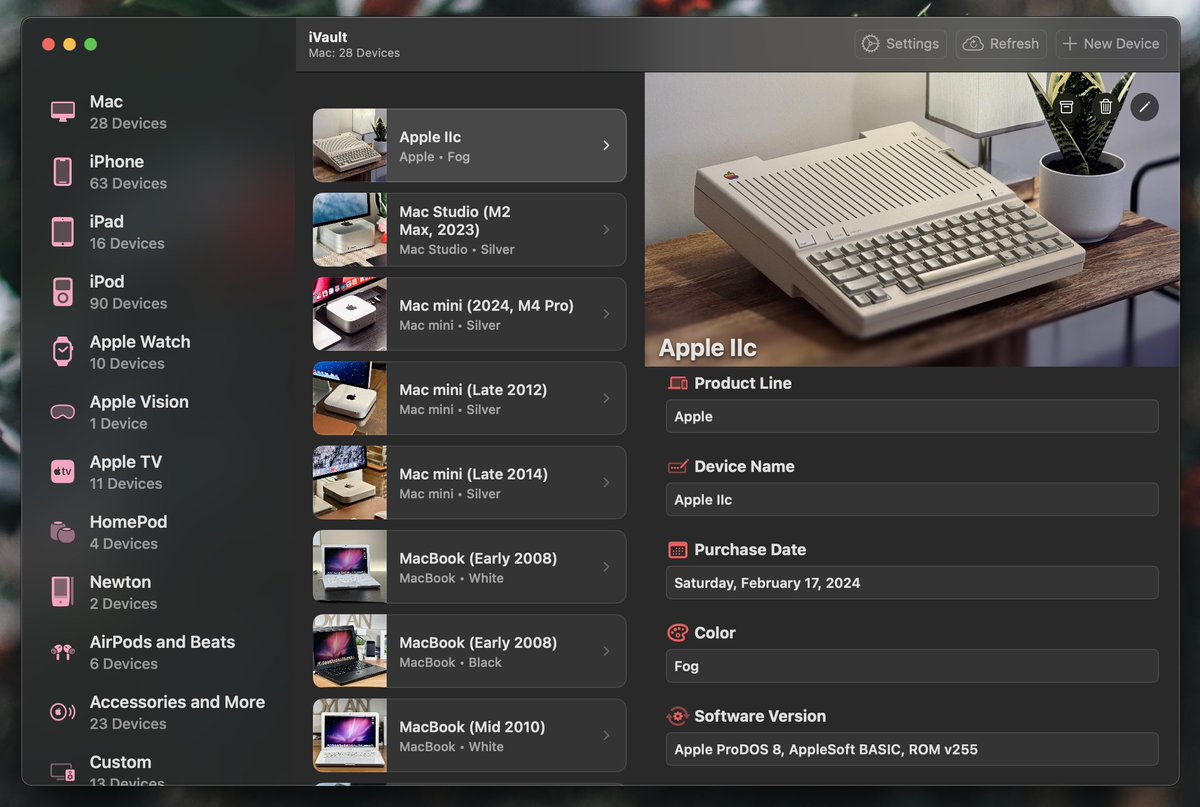The height and width of the screenshot is (807, 1200).
Task: Select Newton 2 Devices category
Action: coord(160,592)
